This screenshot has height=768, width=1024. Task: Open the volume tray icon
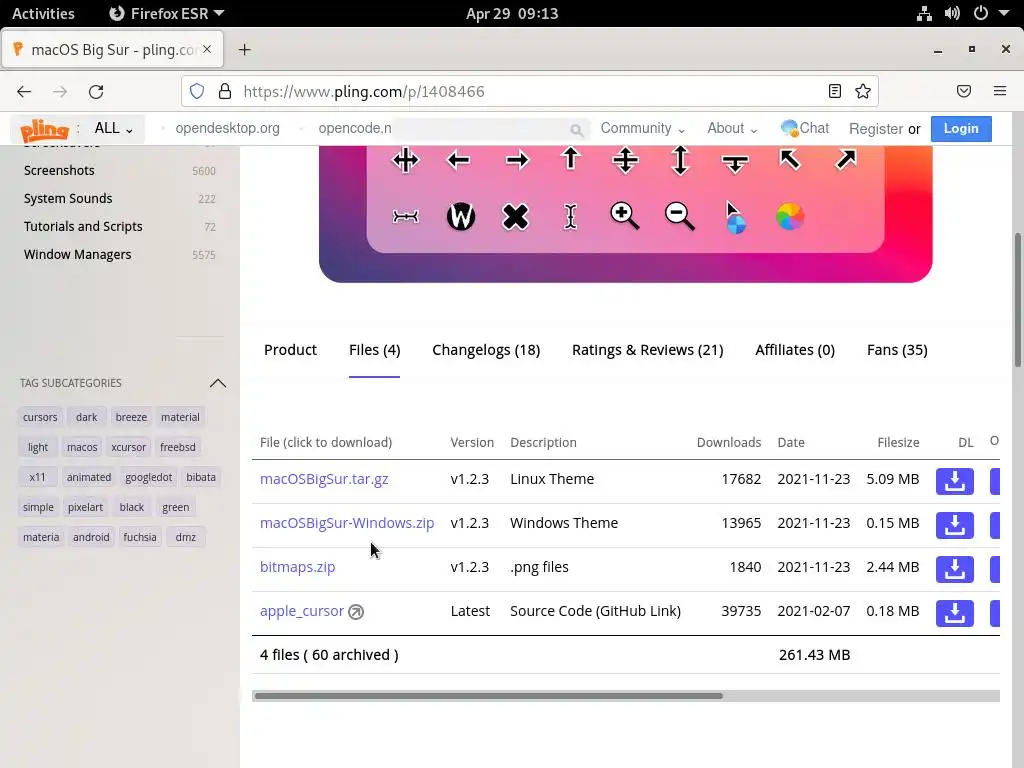[x=952, y=13]
